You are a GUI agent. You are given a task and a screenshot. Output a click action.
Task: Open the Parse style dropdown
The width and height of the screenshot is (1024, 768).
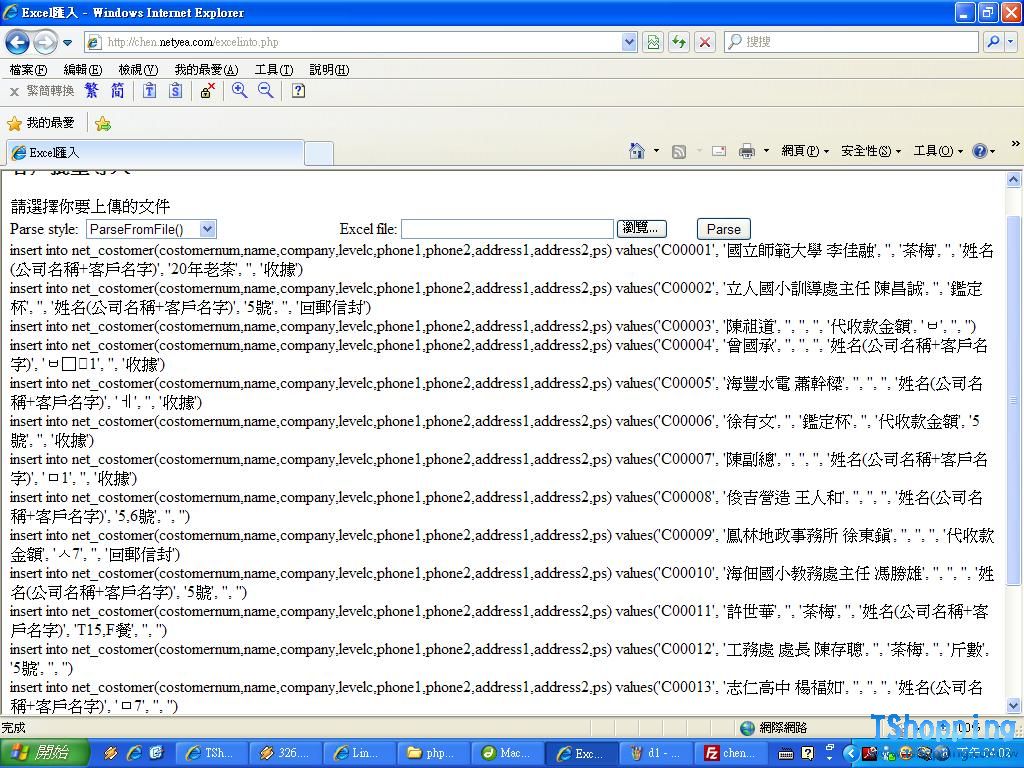tap(151, 229)
